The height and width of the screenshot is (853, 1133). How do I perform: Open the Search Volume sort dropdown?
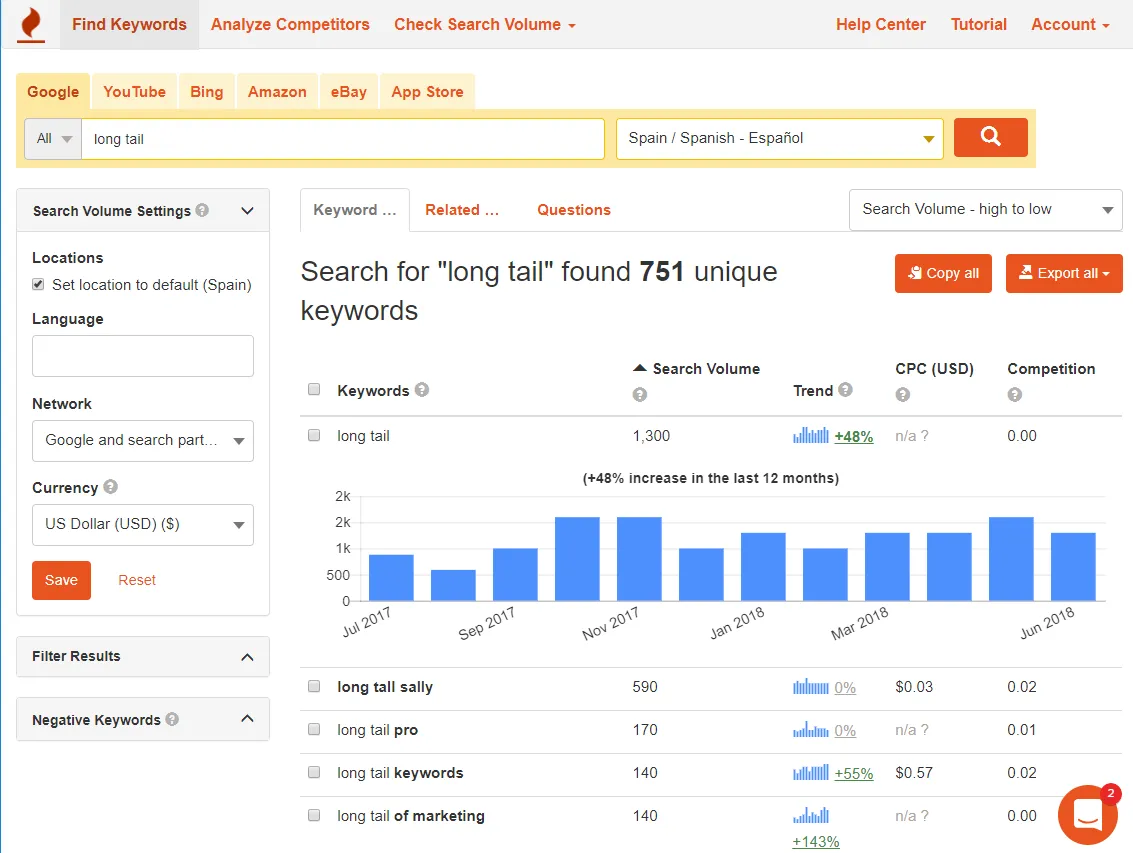click(986, 210)
